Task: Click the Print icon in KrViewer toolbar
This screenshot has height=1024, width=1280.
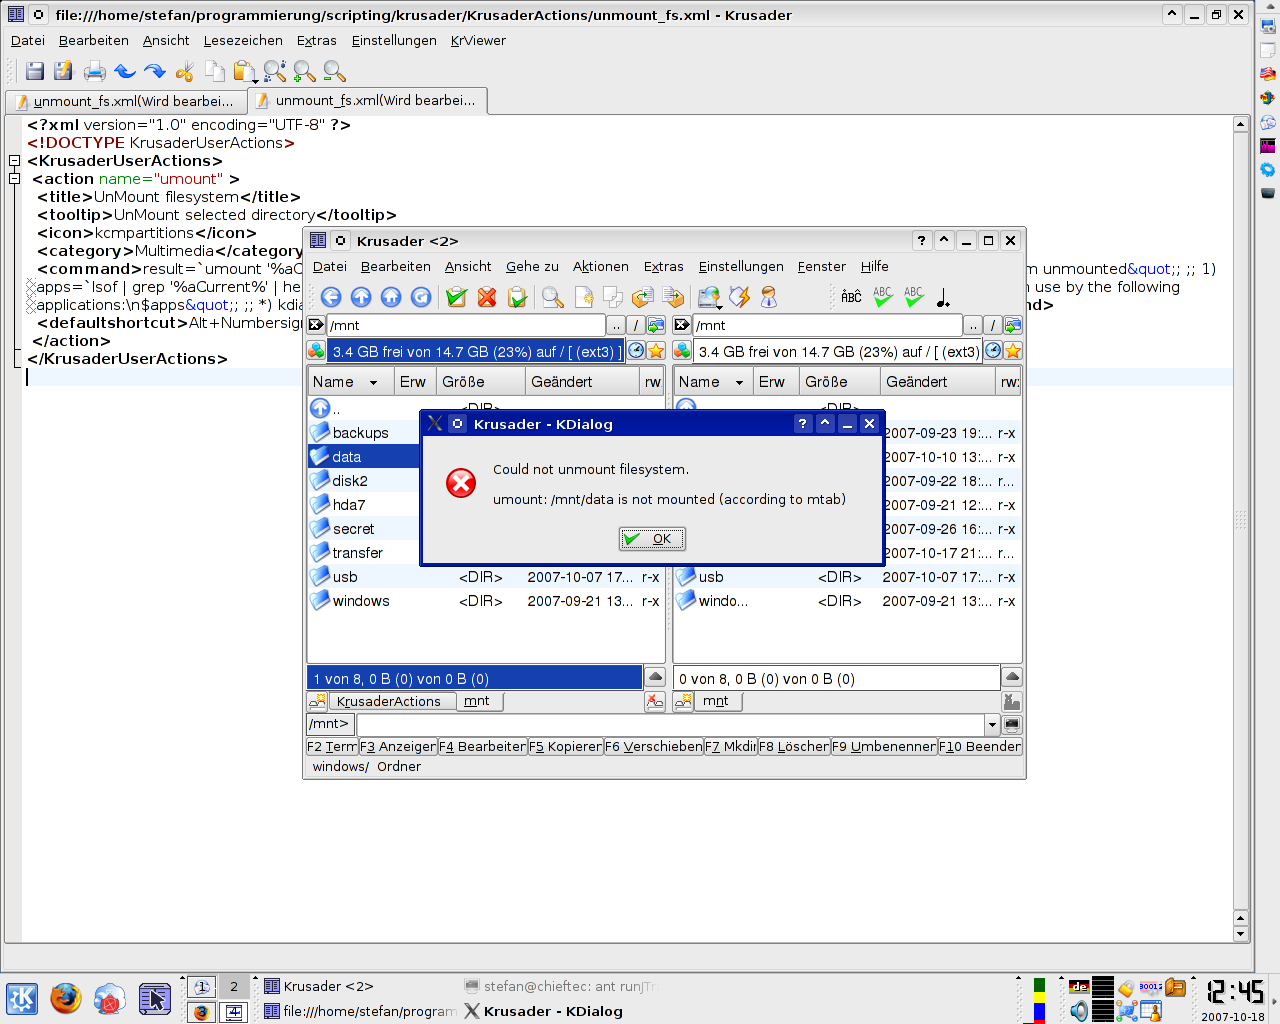Action: 95,71
